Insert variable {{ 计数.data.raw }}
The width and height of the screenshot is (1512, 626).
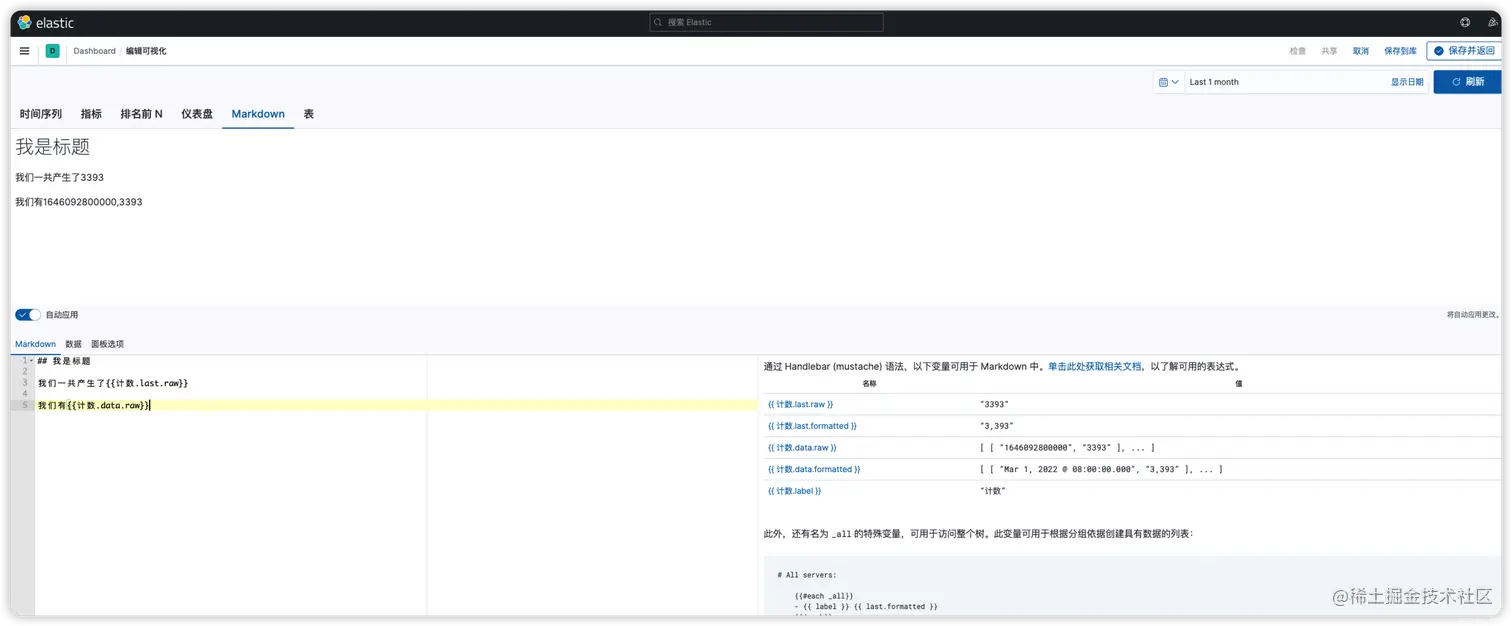(x=802, y=448)
